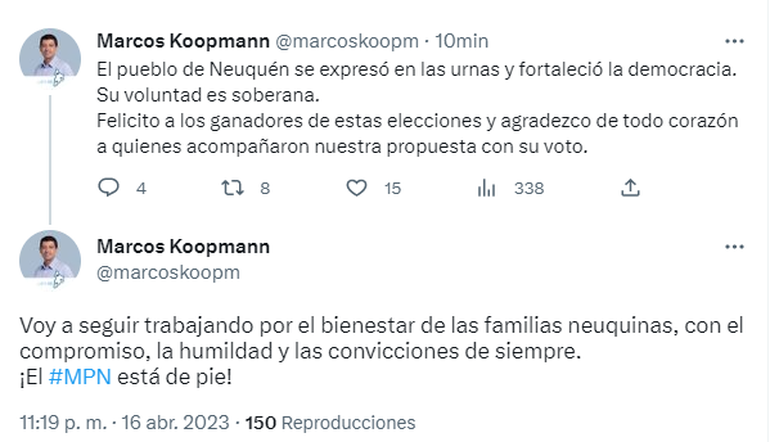This screenshot has height=442, width=770.
Task: Open more options on the second tweet
Action: click(x=735, y=247)
